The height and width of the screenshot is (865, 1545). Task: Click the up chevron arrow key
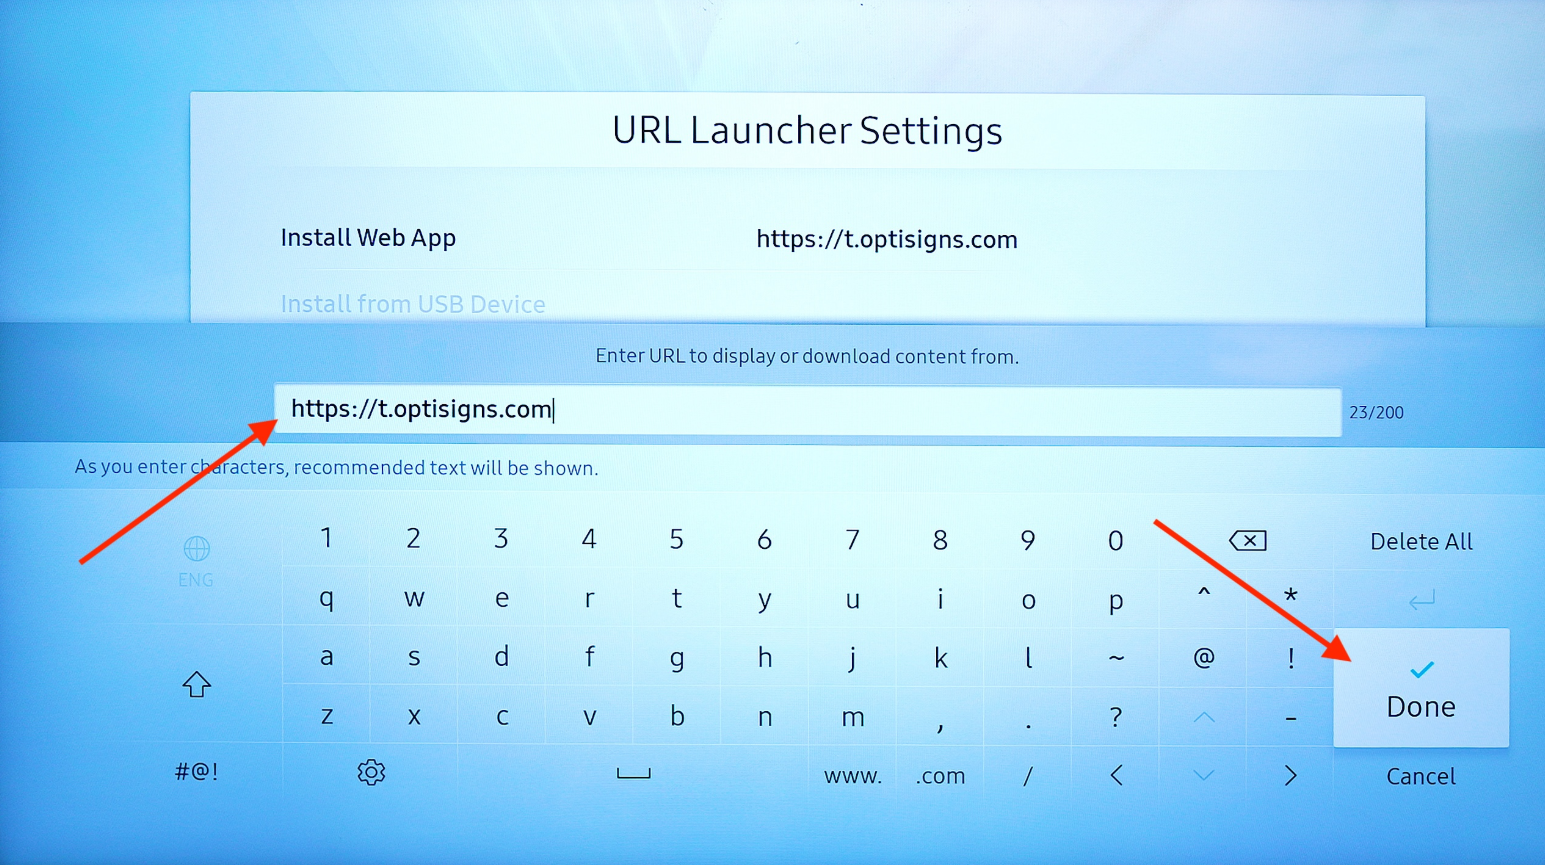tap(1204, 717)
